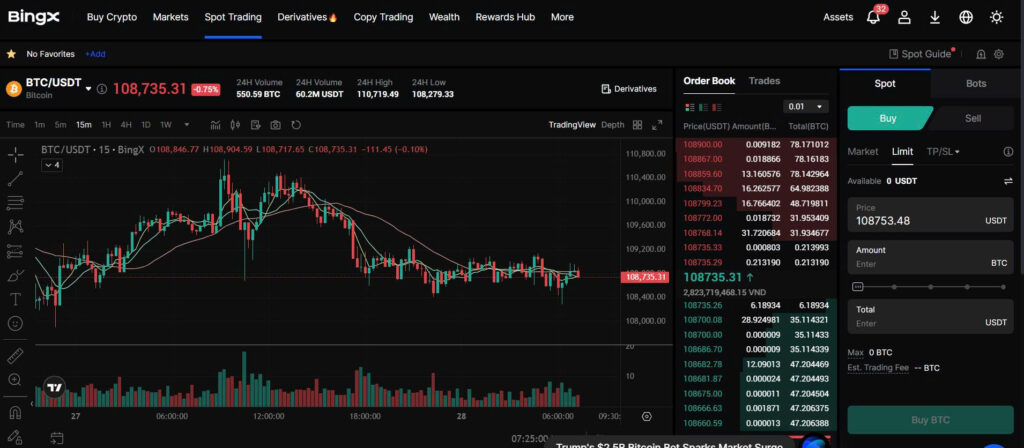The width and height of the screenshot is (1024, 448).
Task: Open the go-to-date calendar icon
Action: [x=57, y=438]
